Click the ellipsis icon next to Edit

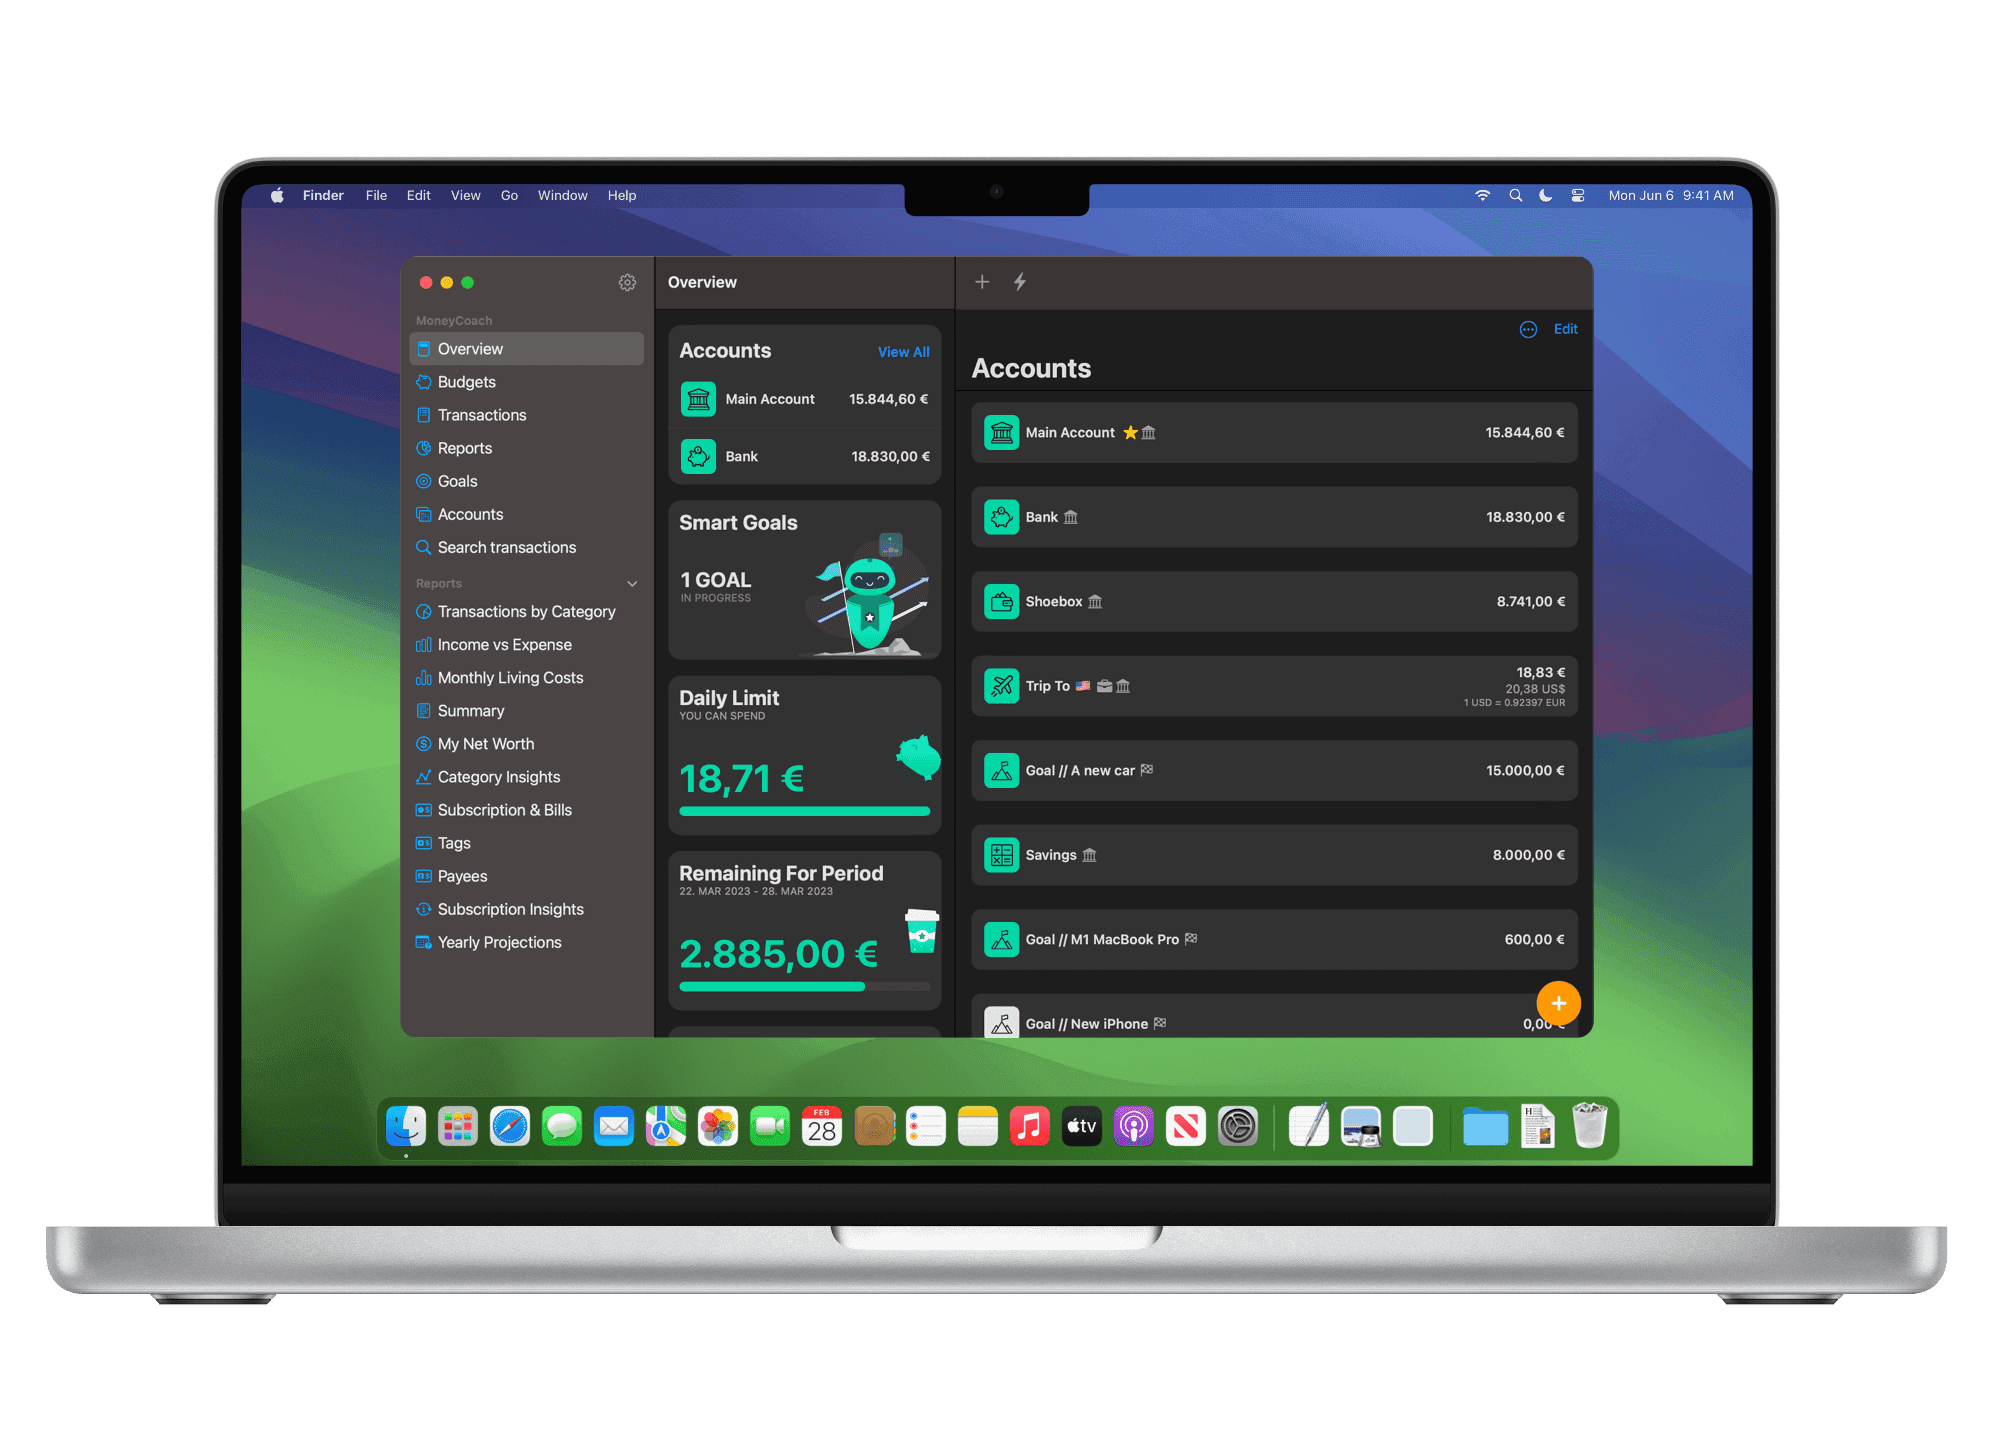[1527, 329]
